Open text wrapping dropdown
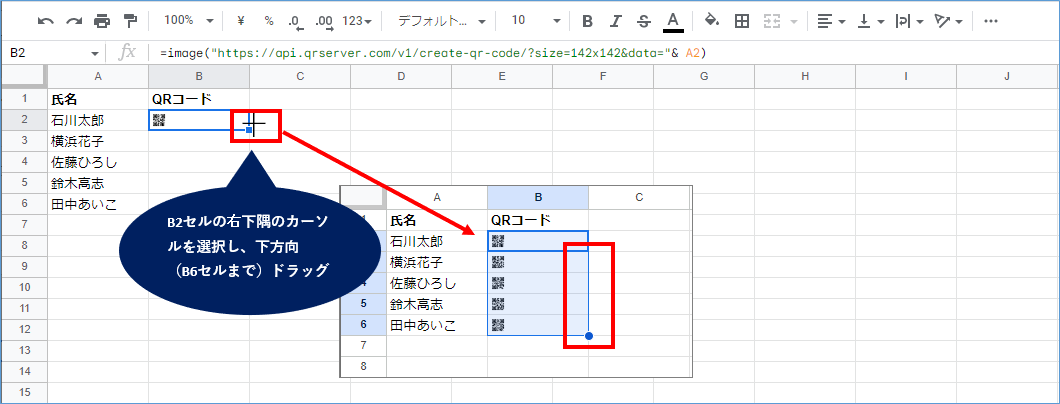The image size is (1060, 404). (910, 21)
